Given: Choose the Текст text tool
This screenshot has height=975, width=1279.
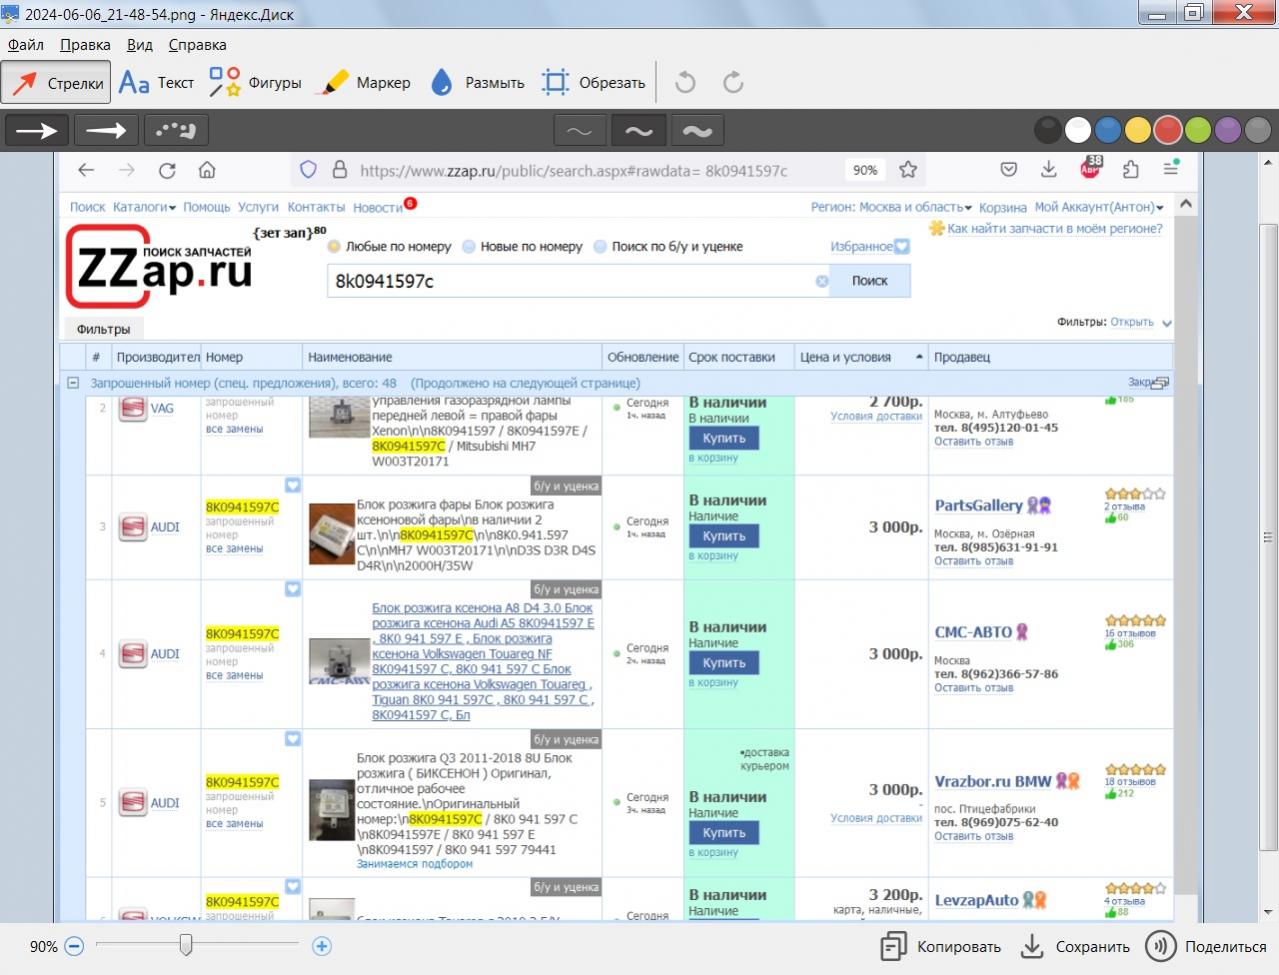Looking at the screenshot, I should 156,83.
